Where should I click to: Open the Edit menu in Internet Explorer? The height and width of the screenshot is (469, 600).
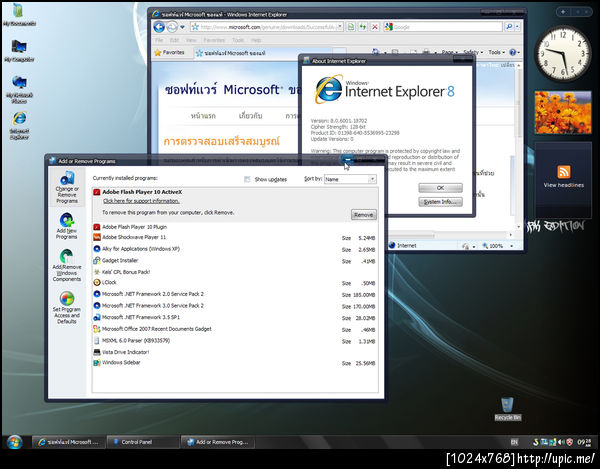[x=174, y=40]
